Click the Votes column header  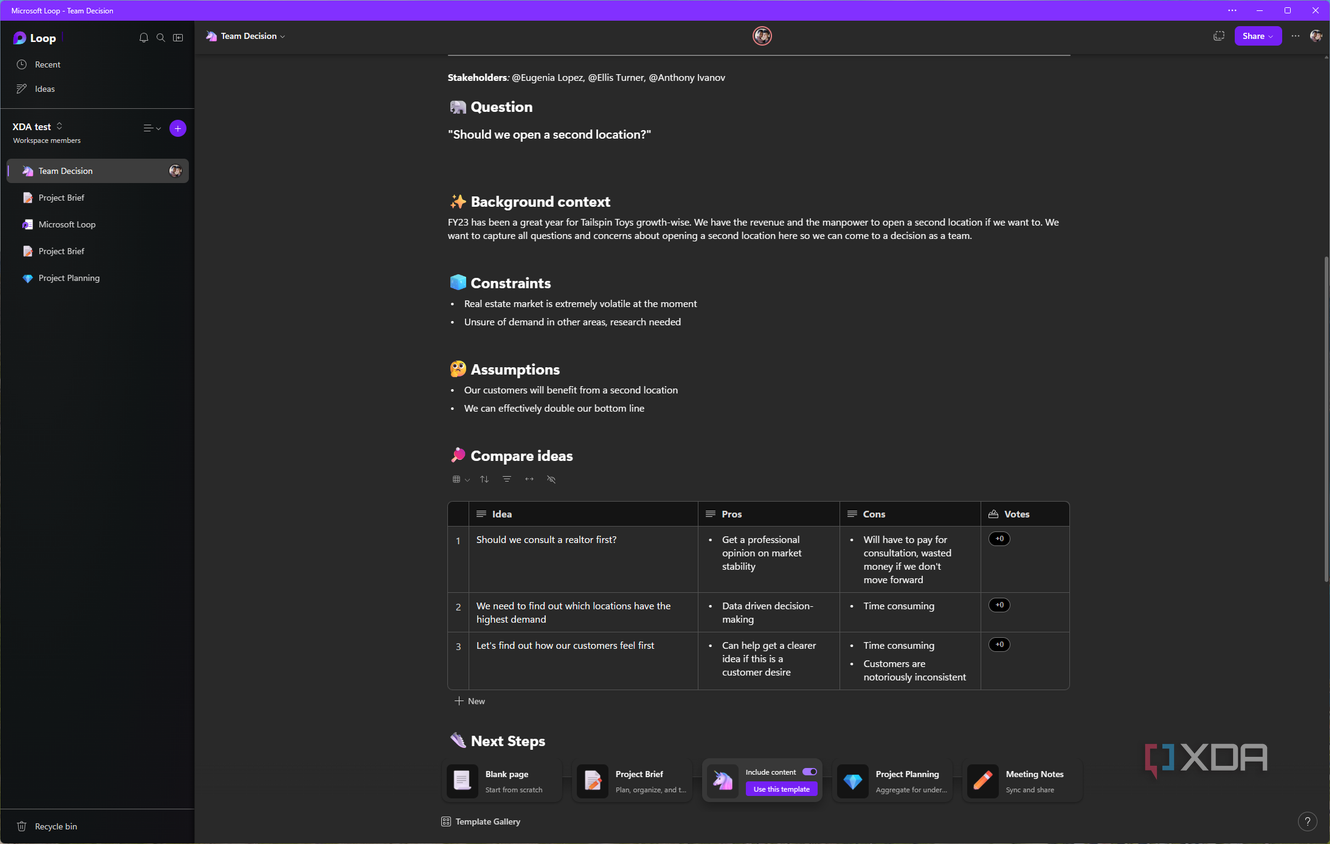(1025, 514)
